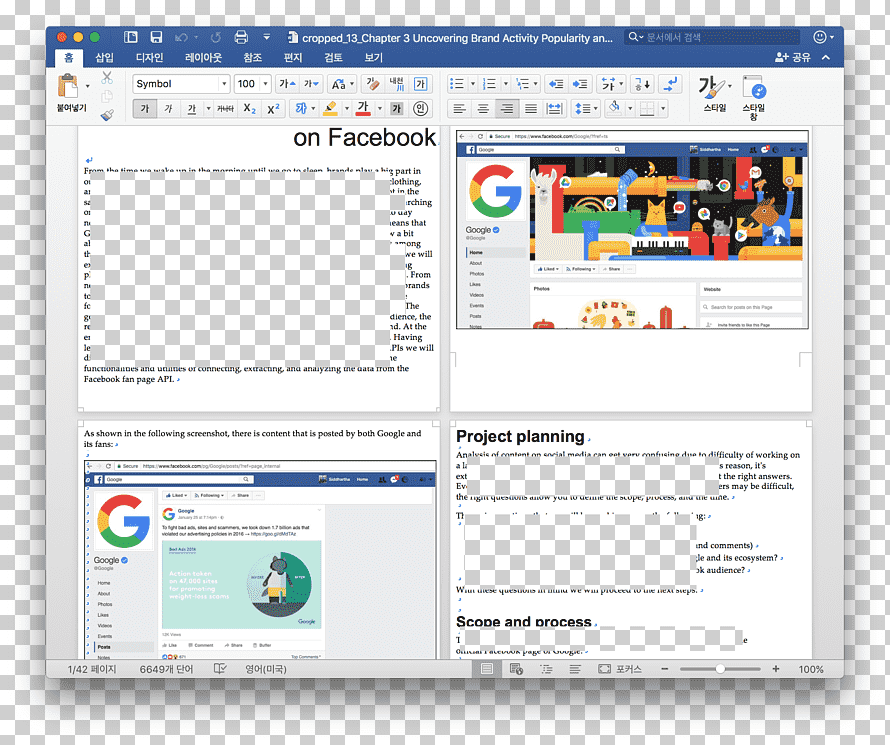
Task: Click the zoom slider handle in status bar
Action: click(720, 669)
